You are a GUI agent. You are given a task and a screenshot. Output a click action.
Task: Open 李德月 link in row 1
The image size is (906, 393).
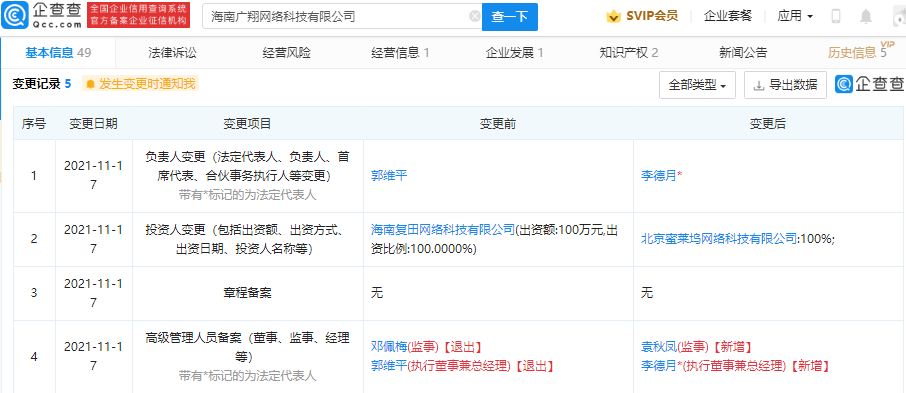tap(659, 175)
